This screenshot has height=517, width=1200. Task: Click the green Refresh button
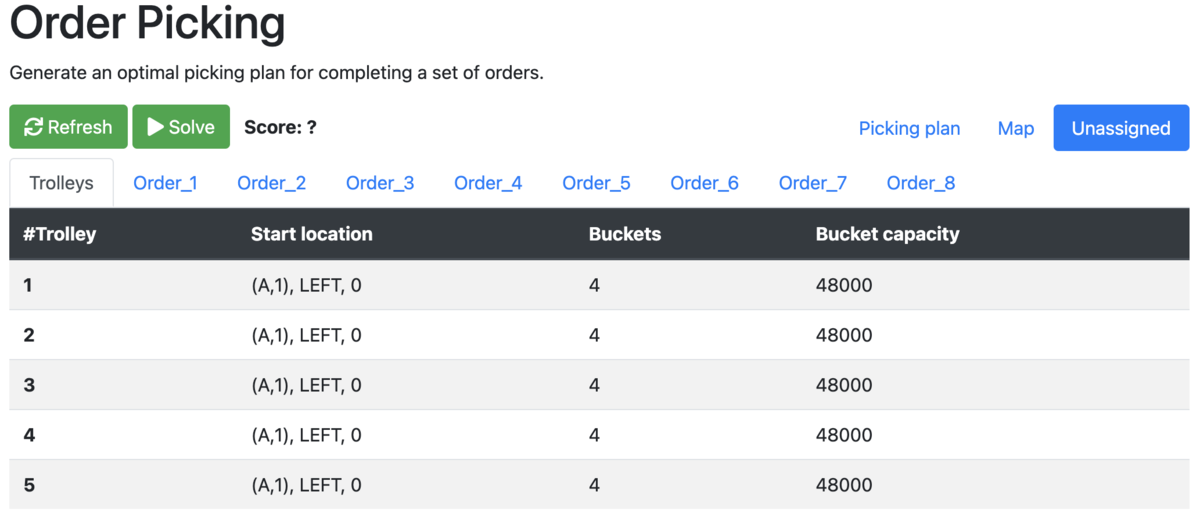point(69,127)
